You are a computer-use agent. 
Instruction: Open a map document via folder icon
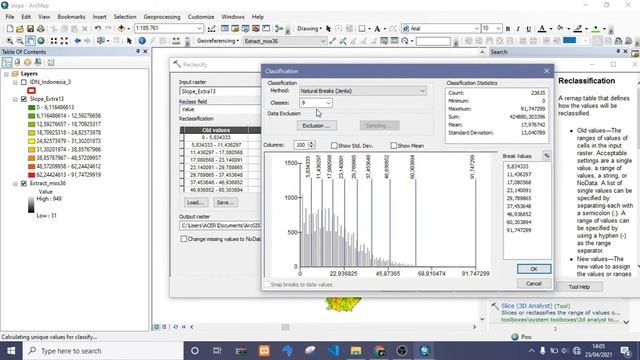click(20, 29)
